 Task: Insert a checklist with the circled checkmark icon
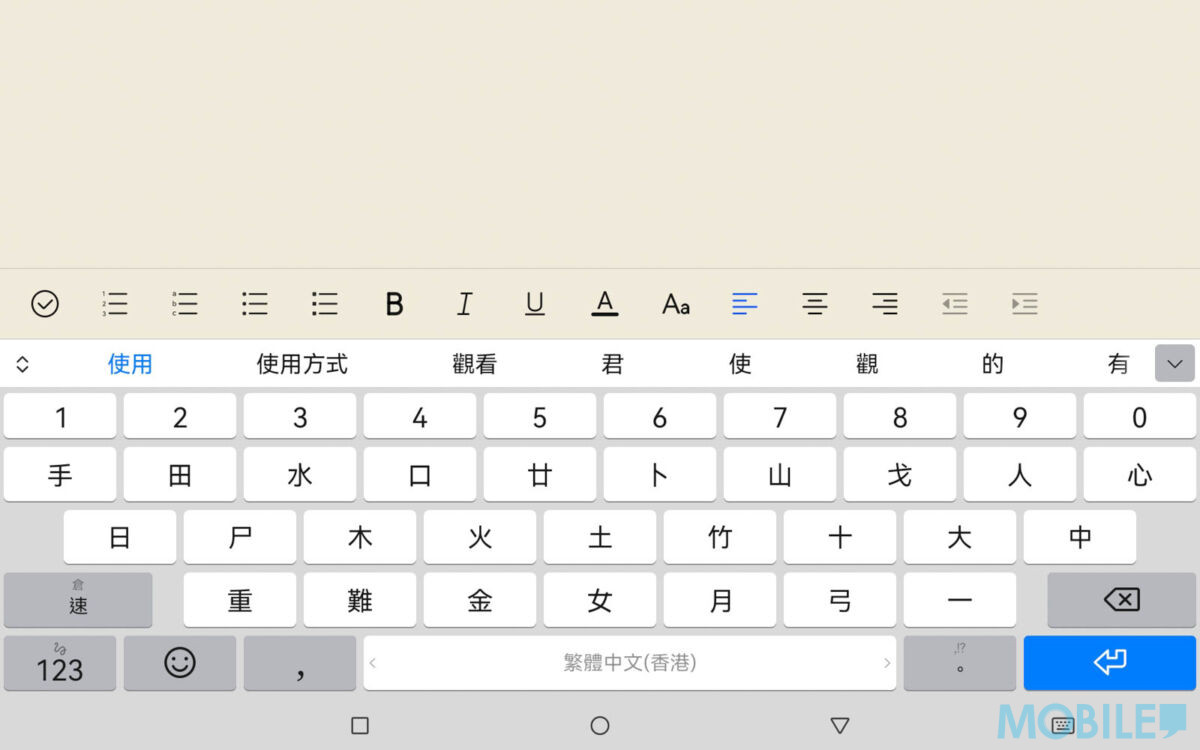click(x=45, y=304)
